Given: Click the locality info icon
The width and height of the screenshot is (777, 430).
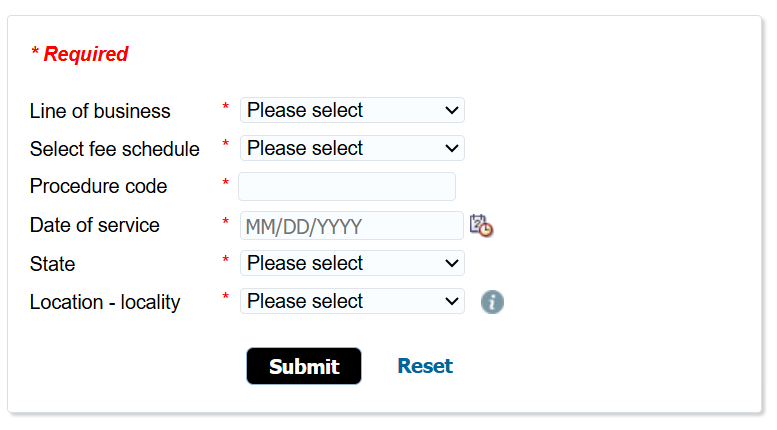Looking at the screenshot, I should pos(492,302).
